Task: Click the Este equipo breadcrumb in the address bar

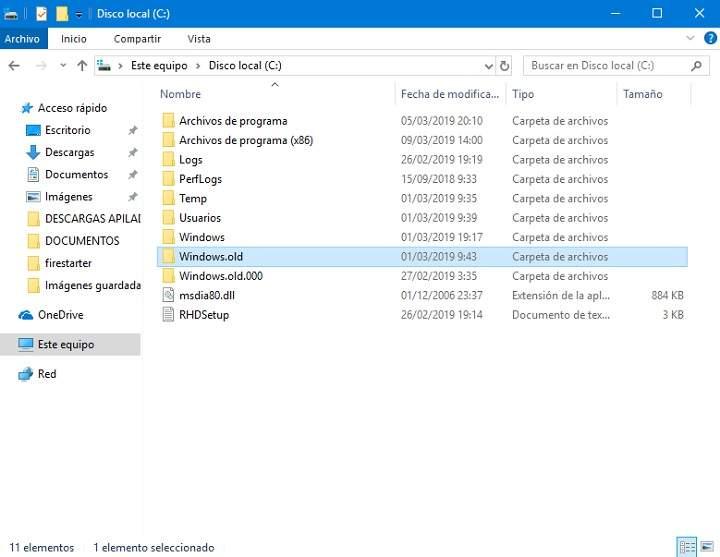Action: click(159, 66)
